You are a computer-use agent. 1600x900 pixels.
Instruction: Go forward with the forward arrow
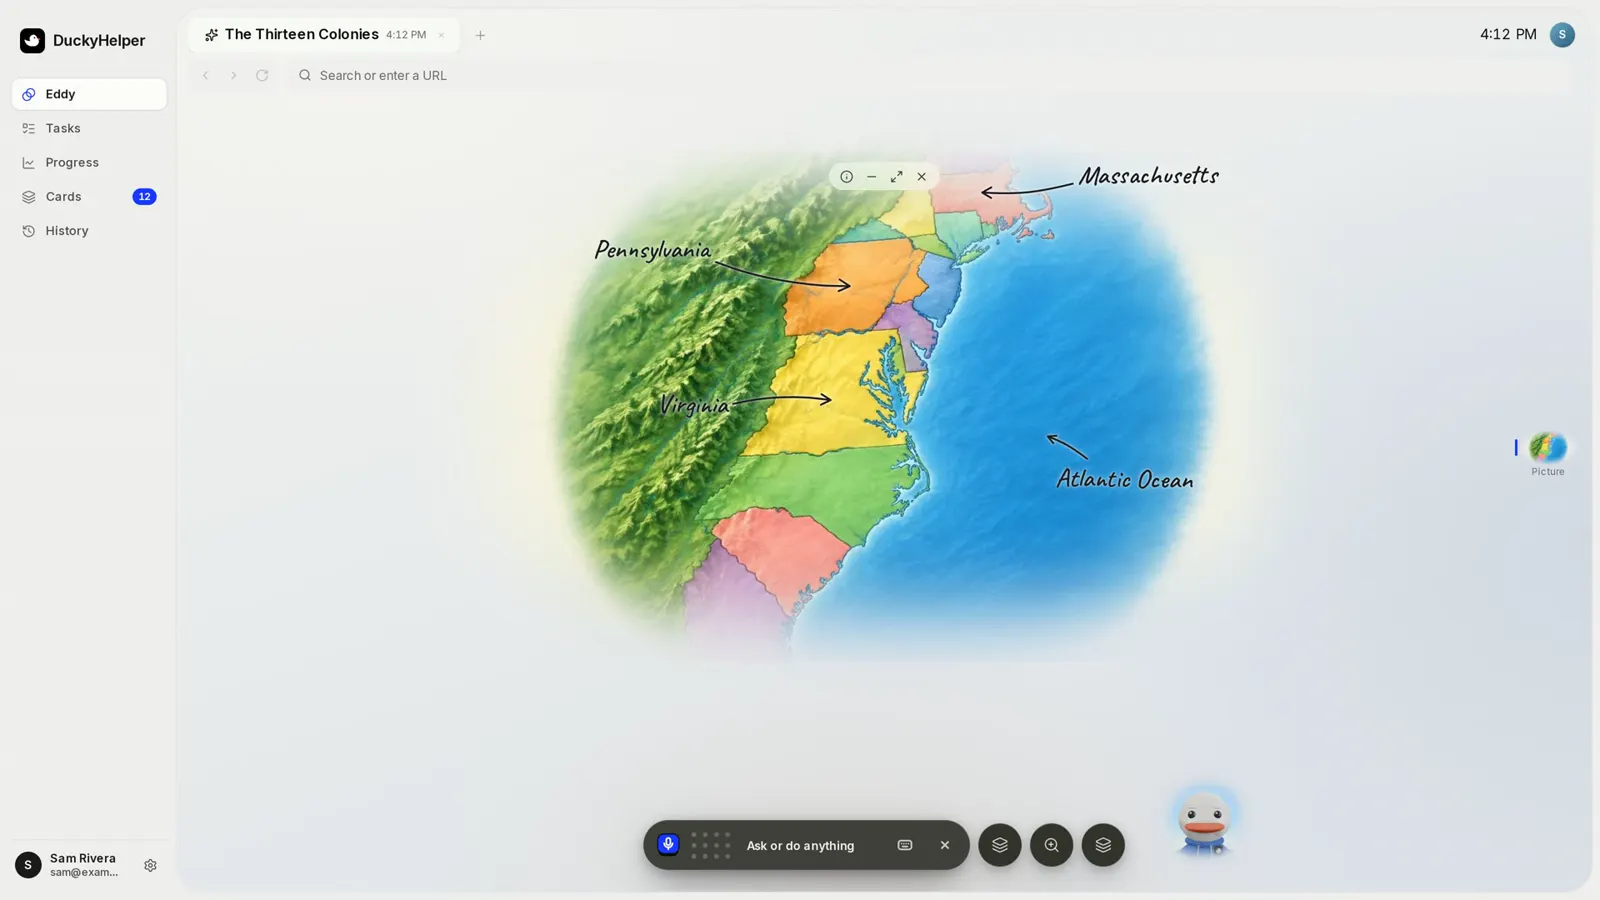coord(234,75)
